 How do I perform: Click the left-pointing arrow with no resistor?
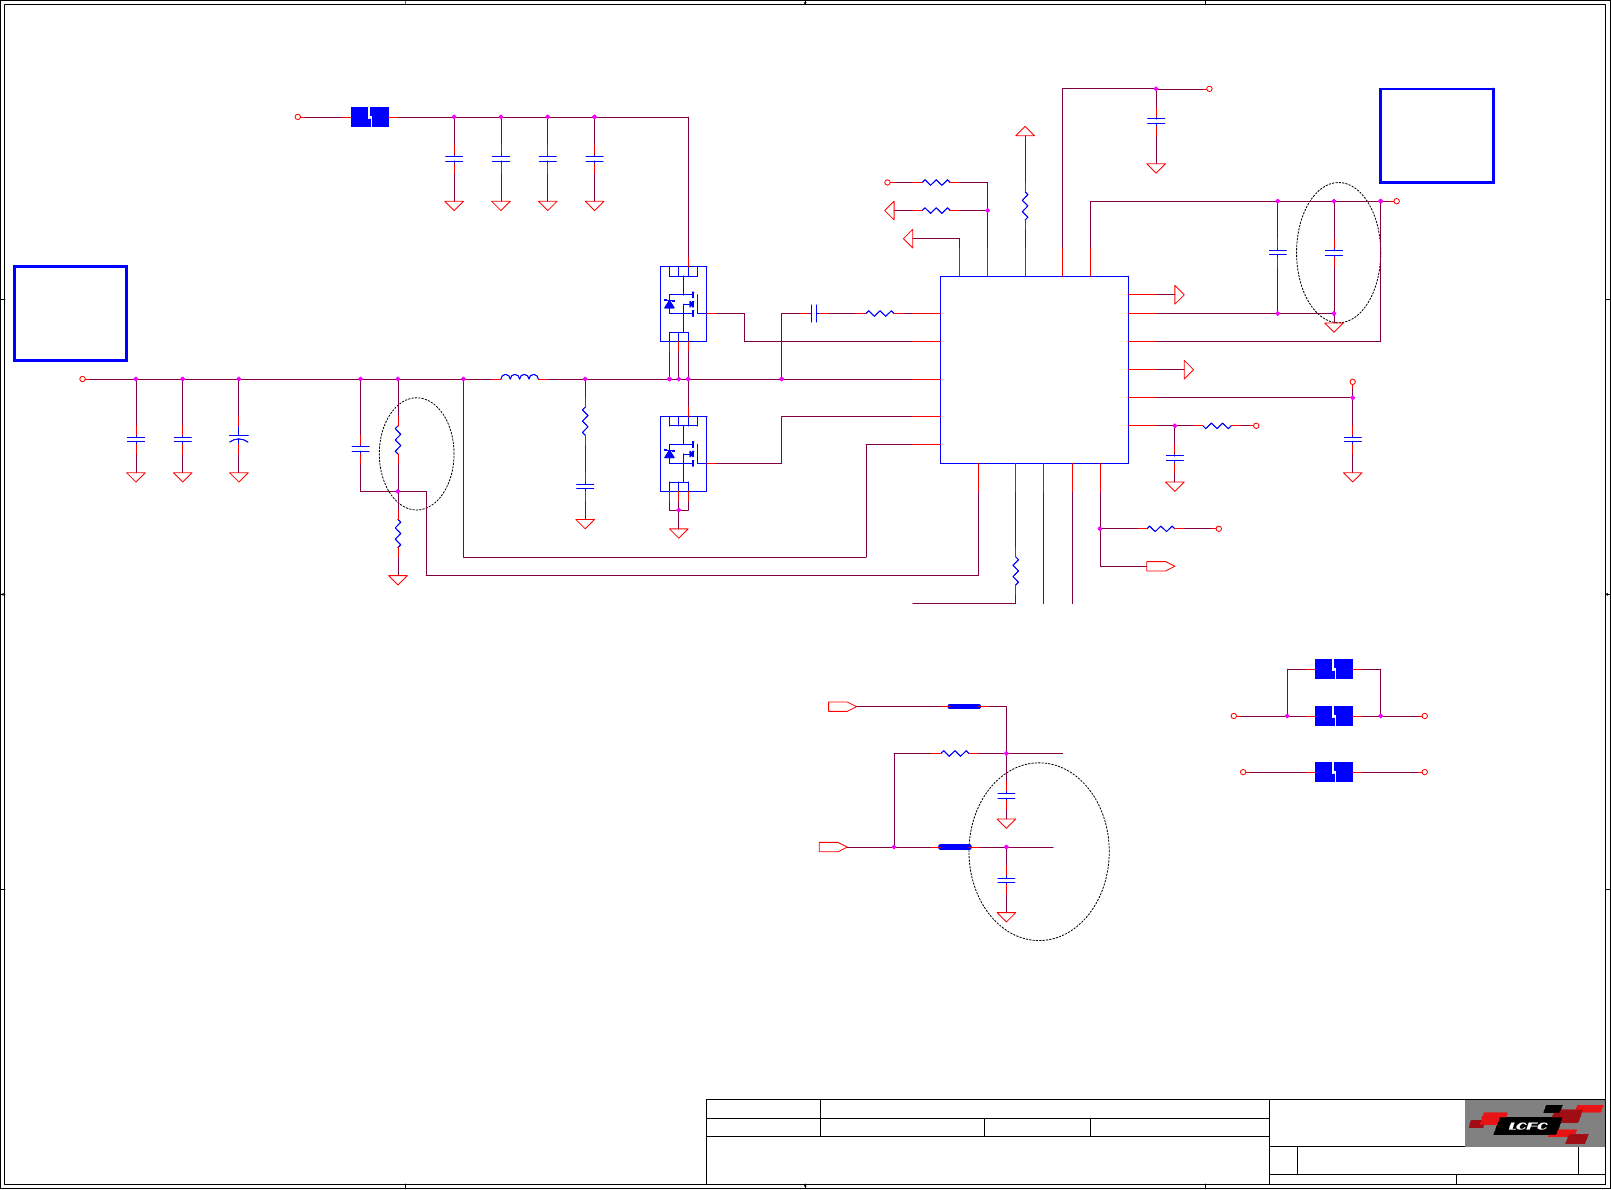pyautogui.click(x=908, y=239)
